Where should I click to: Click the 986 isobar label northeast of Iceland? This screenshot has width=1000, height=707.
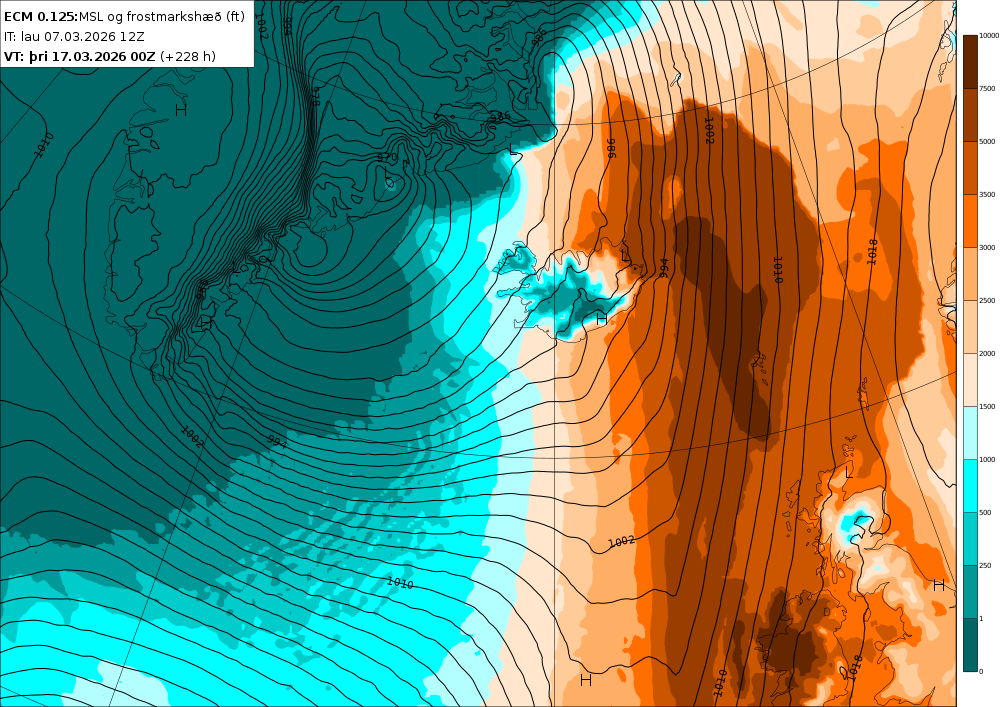point(611,148)
